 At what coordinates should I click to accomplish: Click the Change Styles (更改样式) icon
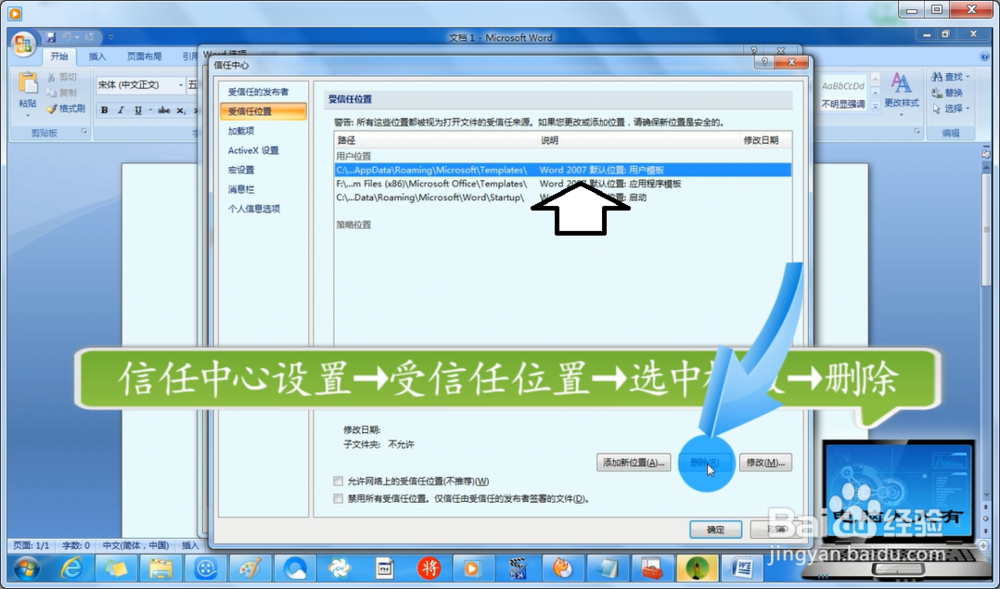901,84
